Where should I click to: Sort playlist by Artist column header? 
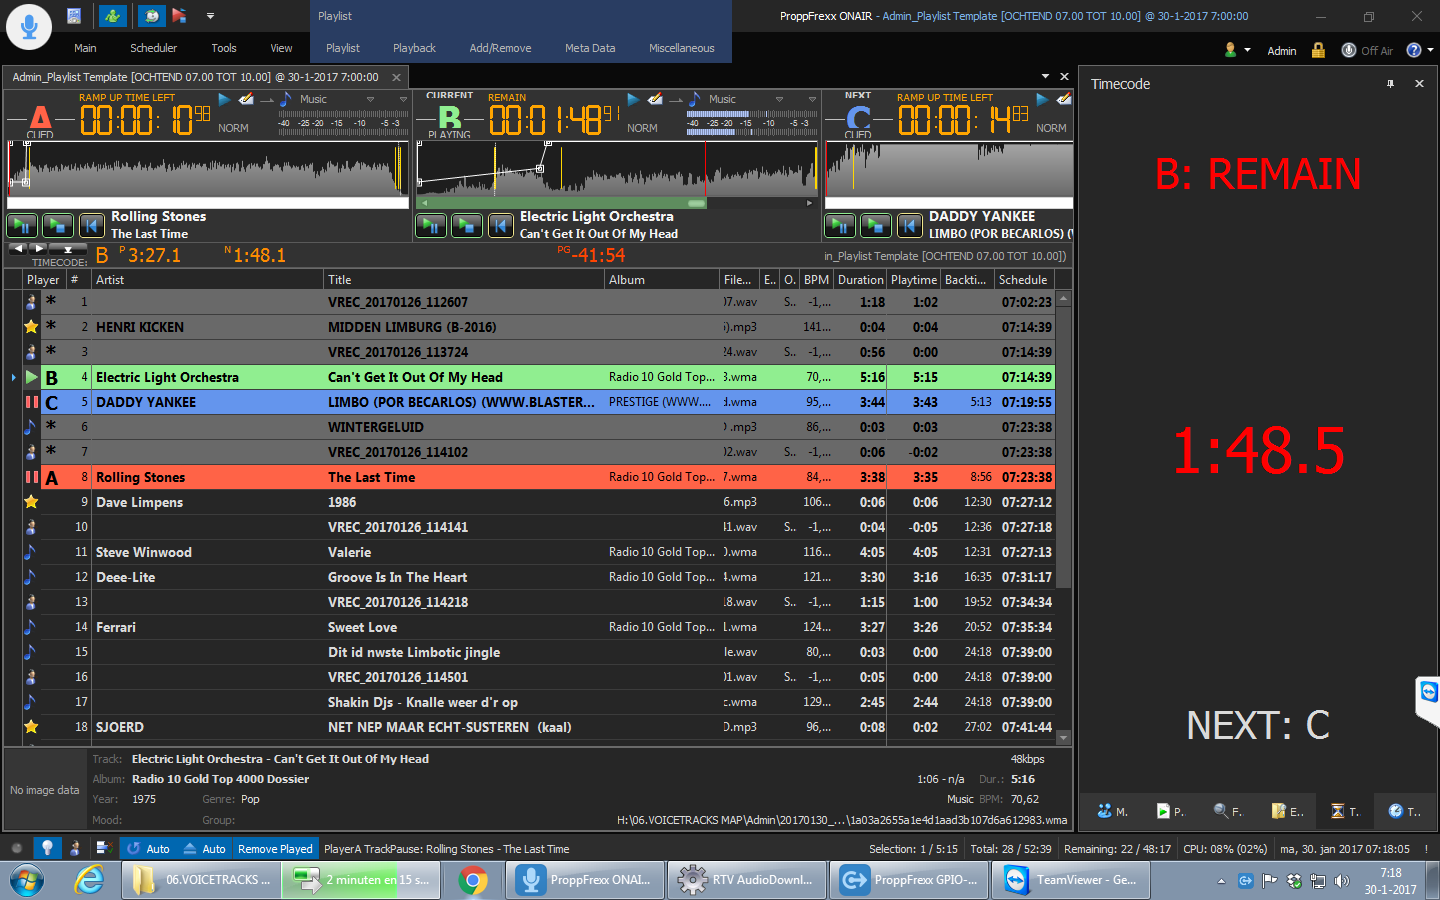[207, 280]
